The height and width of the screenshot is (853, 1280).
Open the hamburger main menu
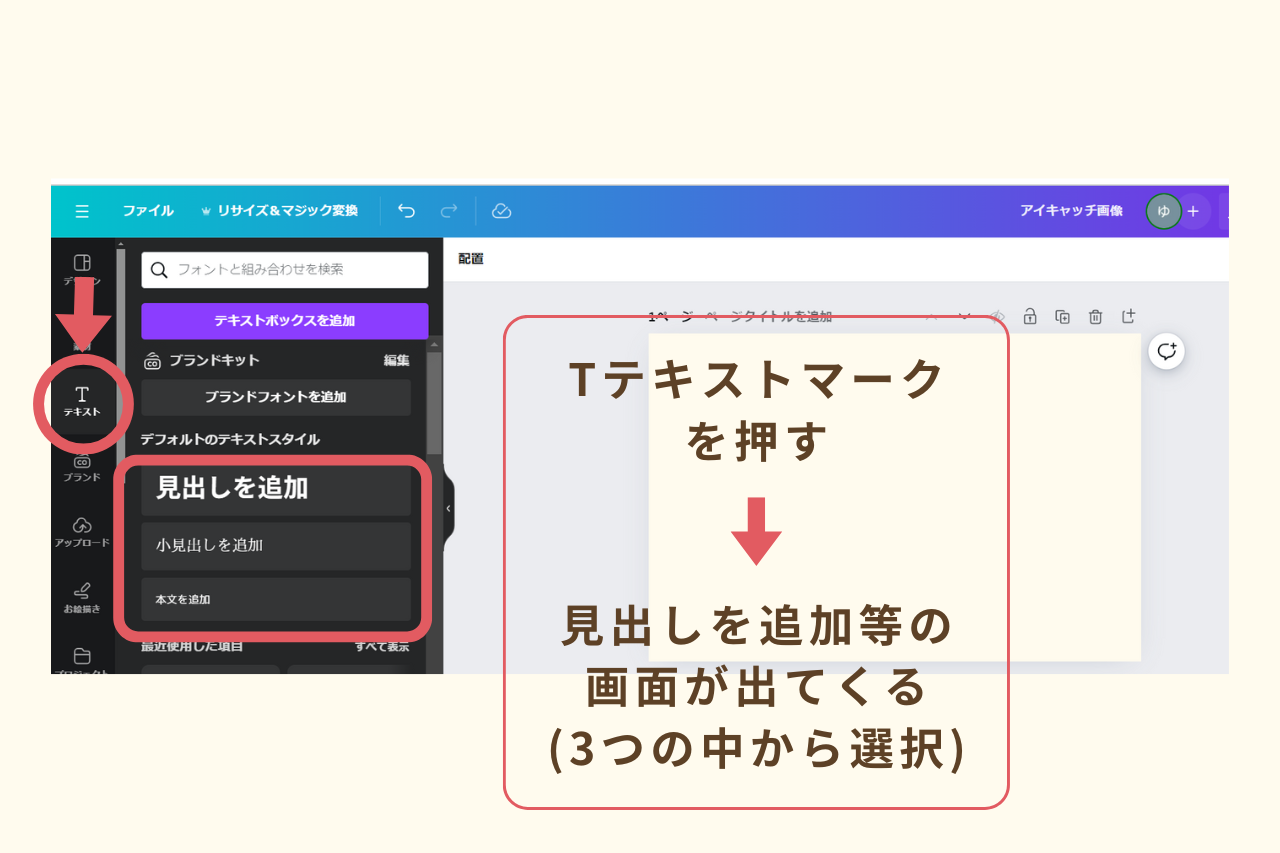pyautogui.click(x=82, y=211)
